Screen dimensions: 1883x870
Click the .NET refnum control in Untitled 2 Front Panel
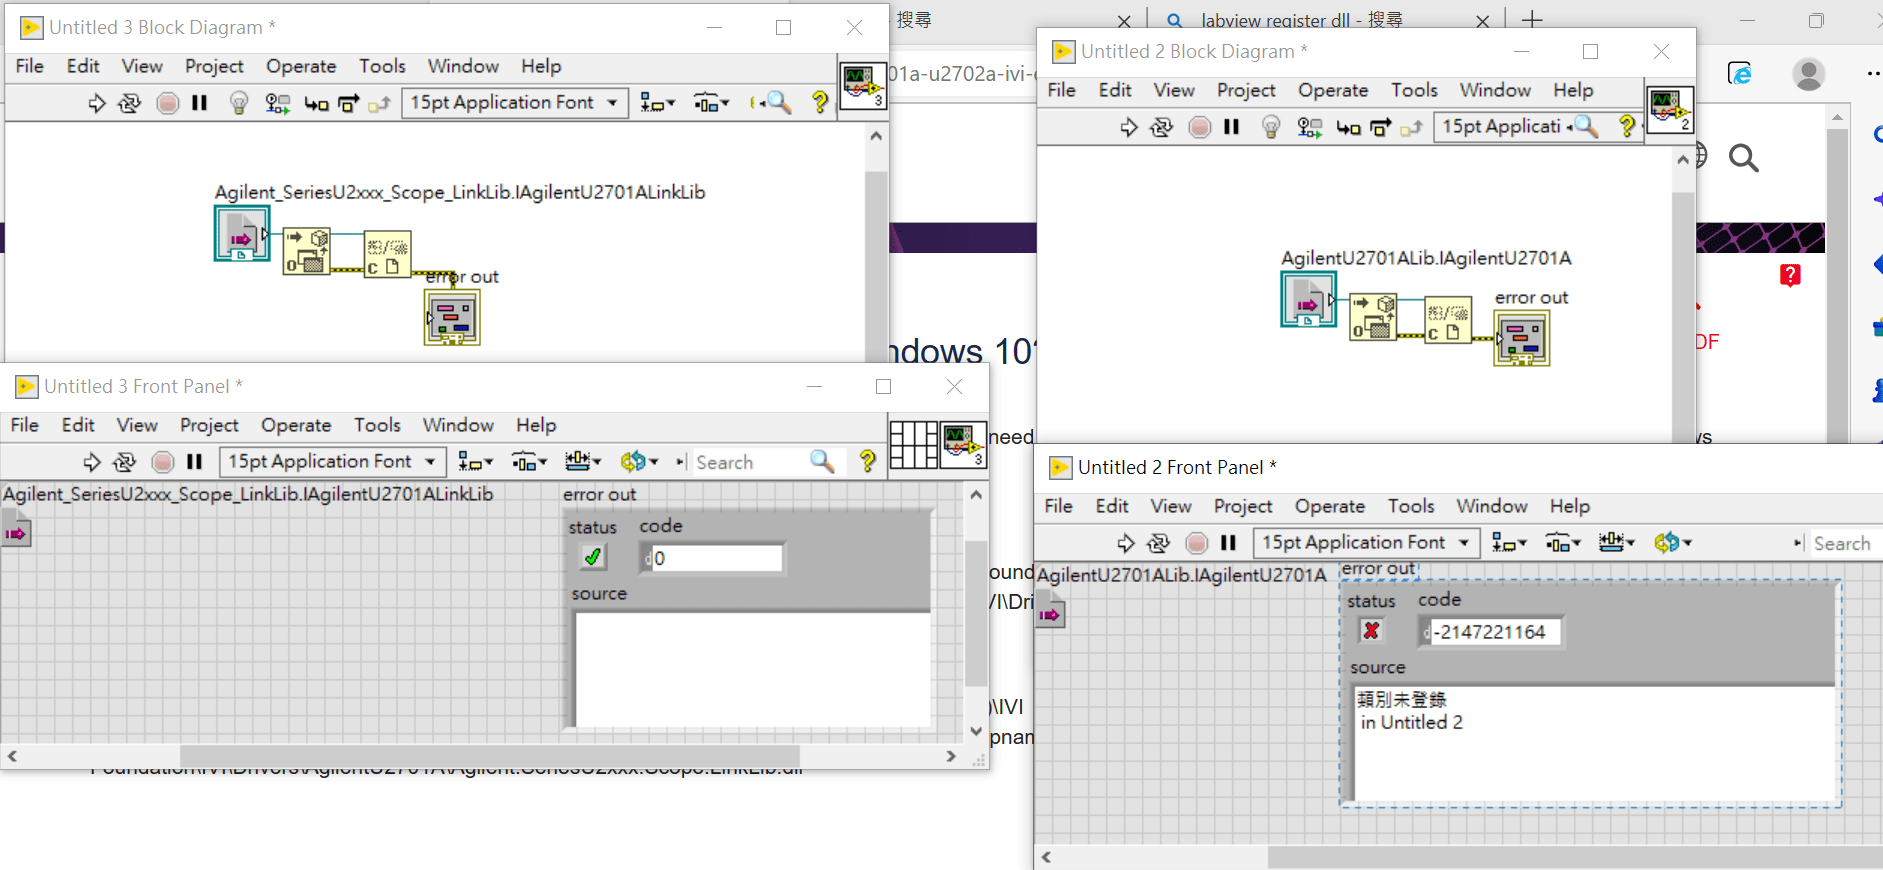point(1050,613)
